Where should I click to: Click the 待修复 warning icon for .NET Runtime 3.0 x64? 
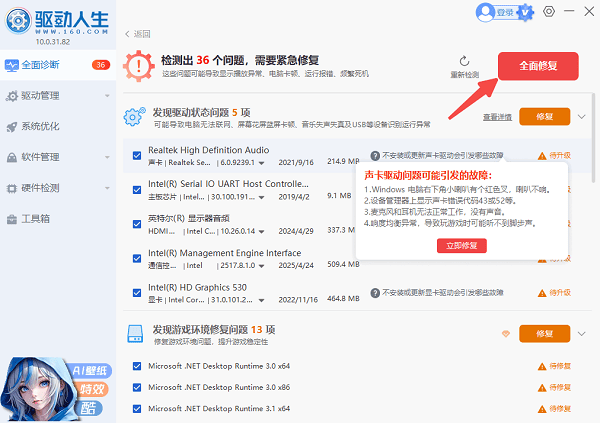[541, 367]
